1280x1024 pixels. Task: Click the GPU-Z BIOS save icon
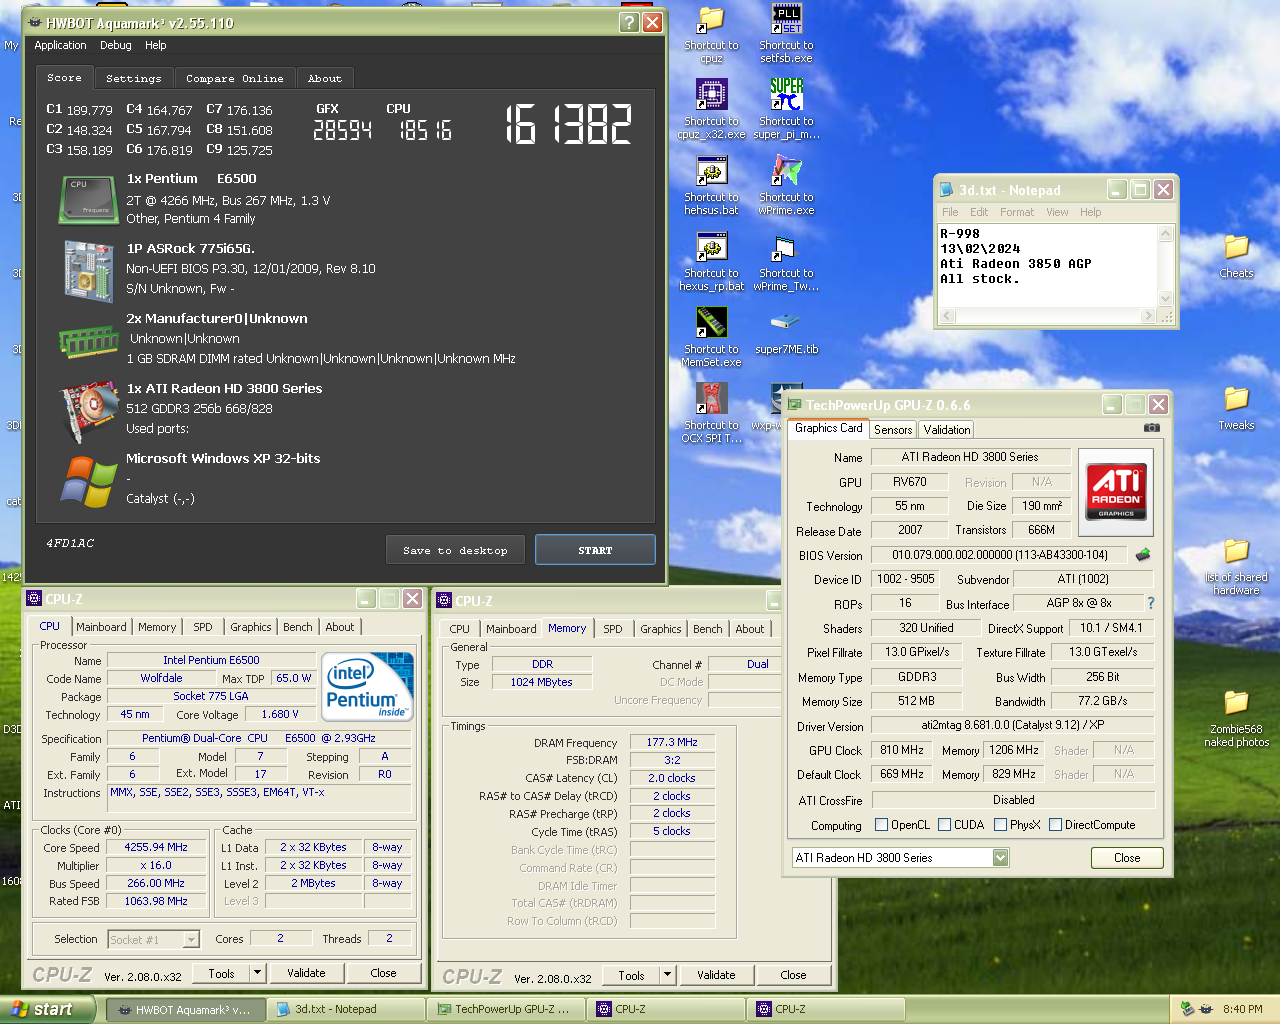(1143, 554)
